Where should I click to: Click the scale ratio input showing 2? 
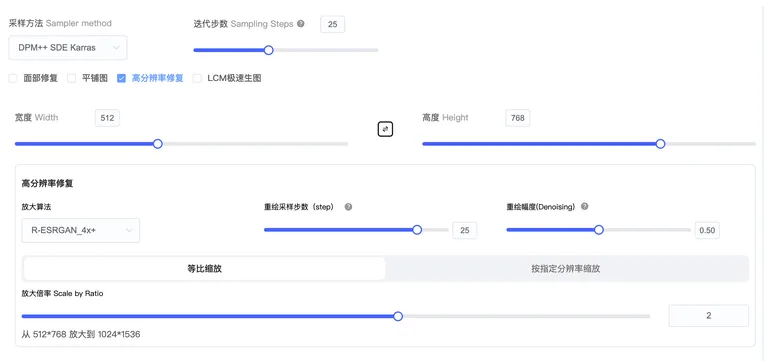[708, 316]
